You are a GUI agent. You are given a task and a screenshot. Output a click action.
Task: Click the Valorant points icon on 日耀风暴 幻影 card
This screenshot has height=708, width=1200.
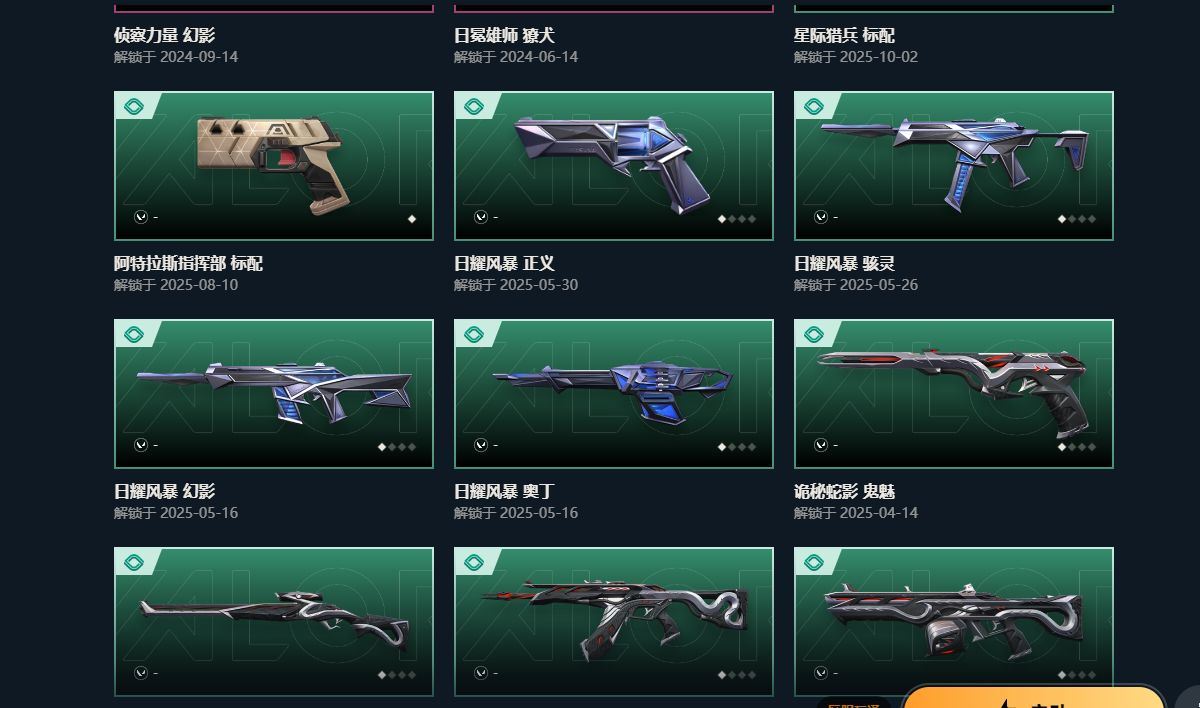[x=141, y=445]
